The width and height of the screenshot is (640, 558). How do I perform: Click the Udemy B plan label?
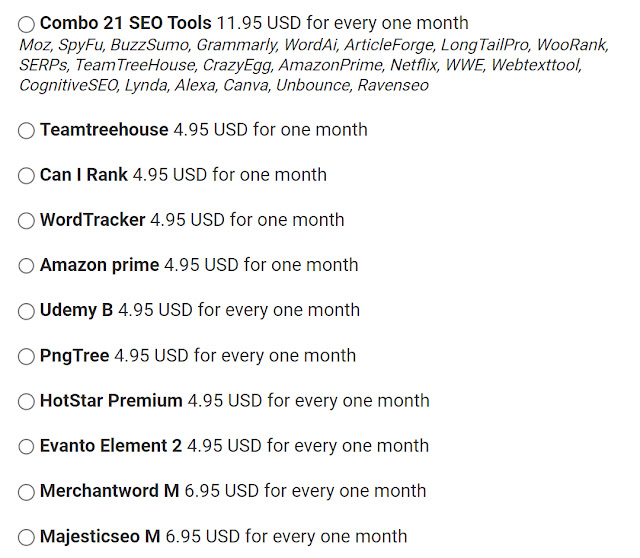click(77, 310)
